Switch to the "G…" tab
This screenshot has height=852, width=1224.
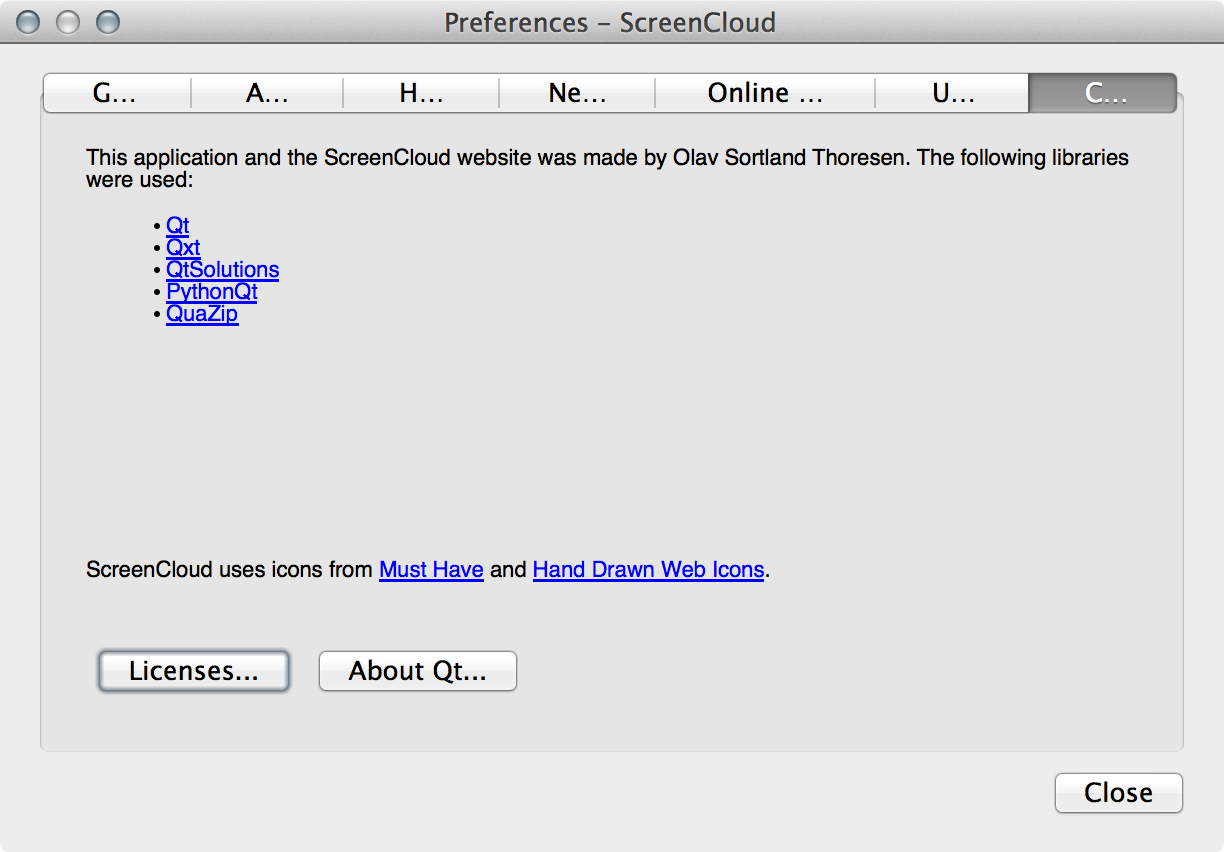tap(116, 93)
